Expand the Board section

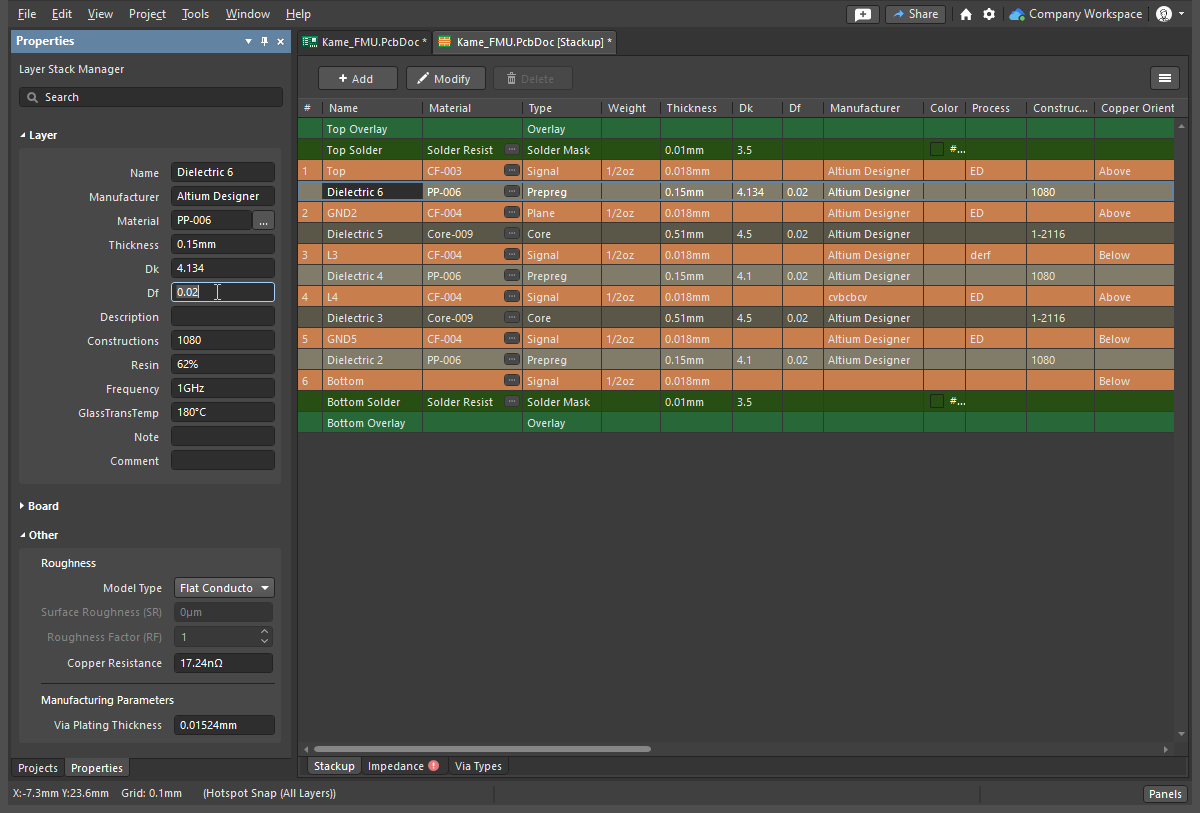(42, 506)
